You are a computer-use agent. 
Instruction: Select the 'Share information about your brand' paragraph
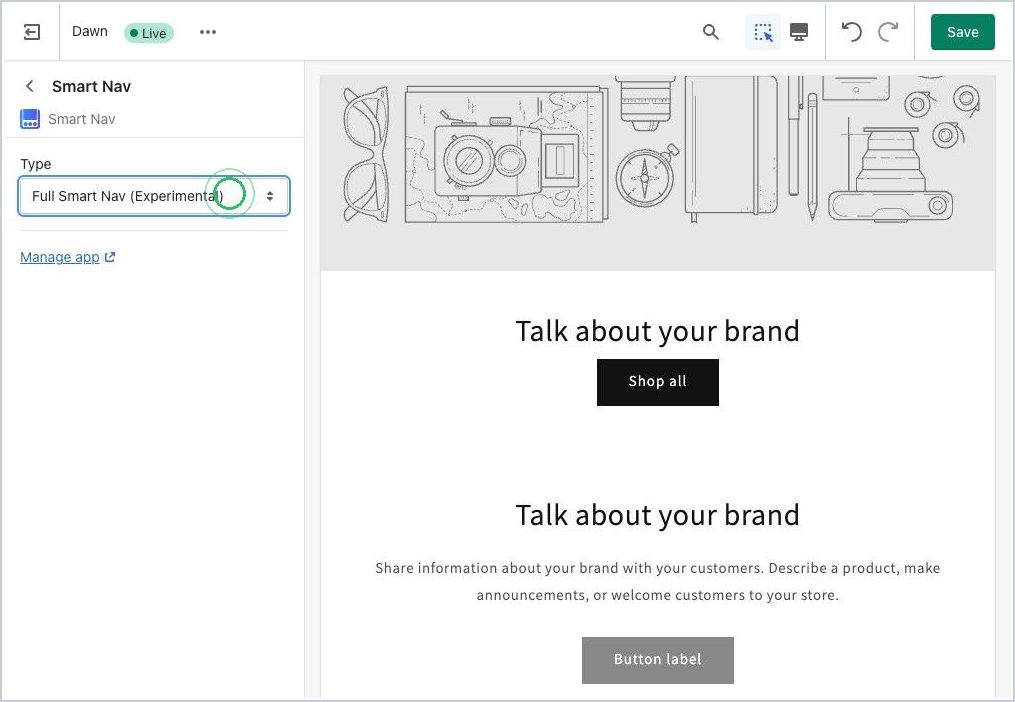[658, 582]
